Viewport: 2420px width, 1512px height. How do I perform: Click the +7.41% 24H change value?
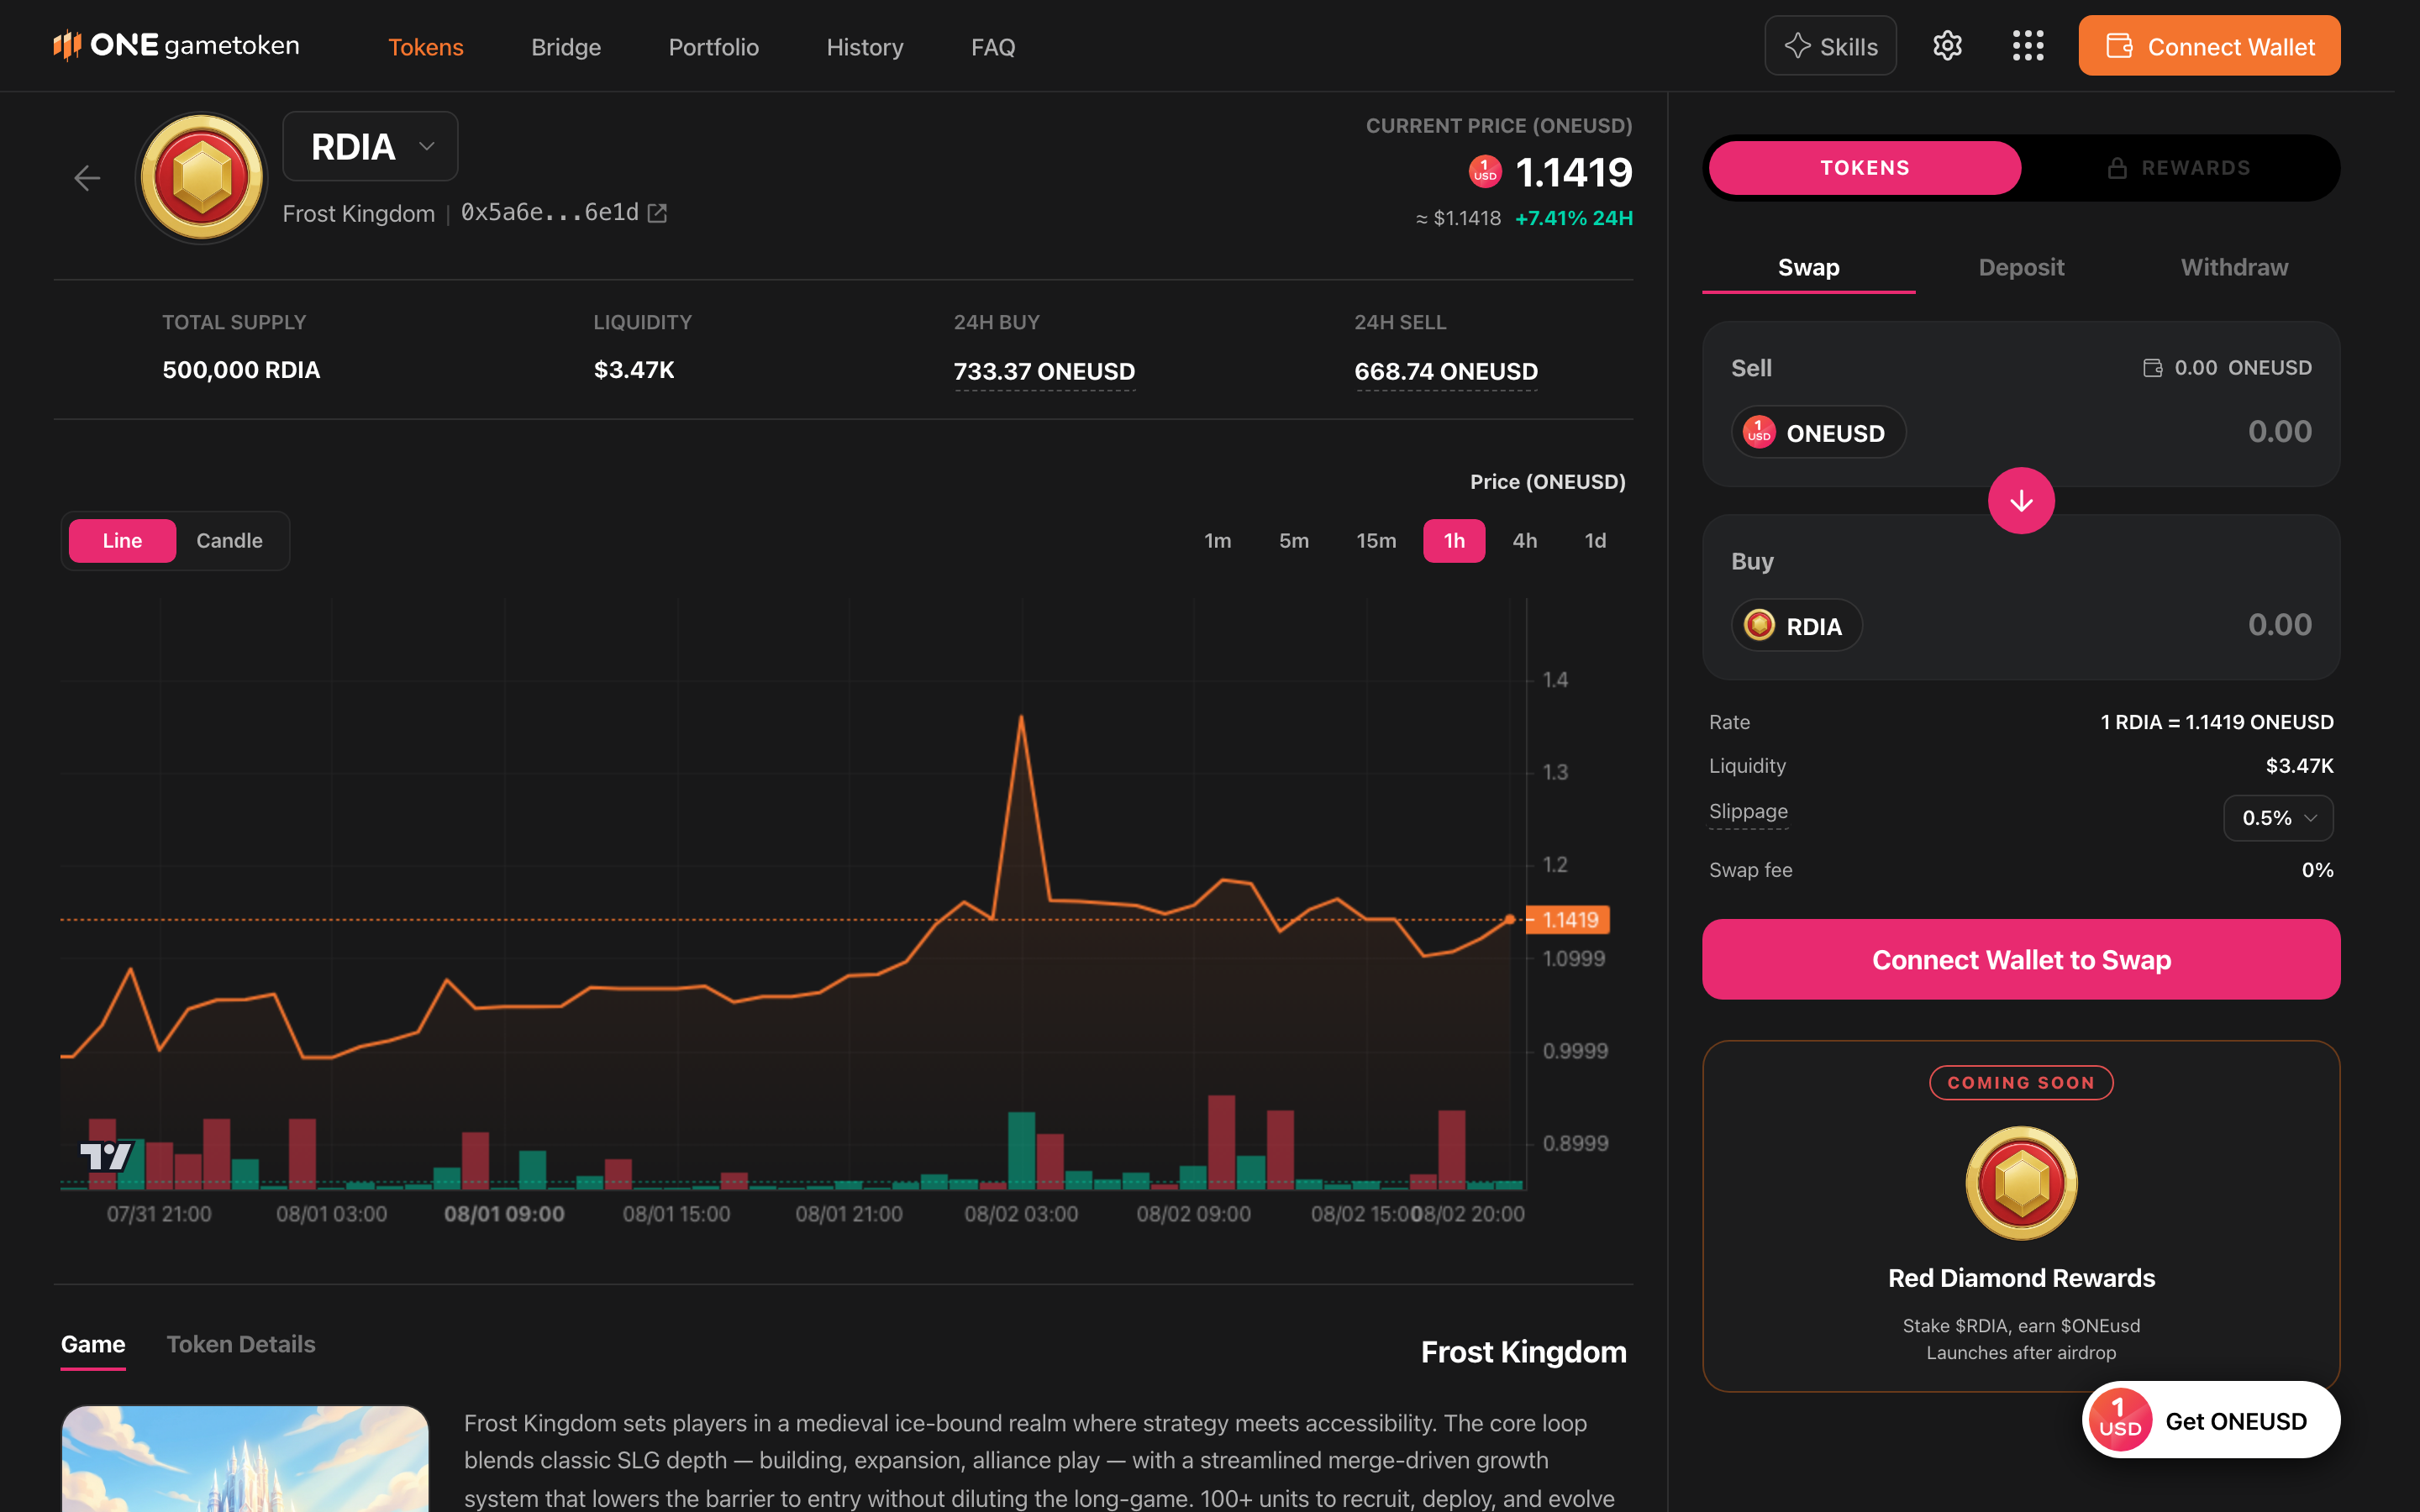coord(1573,218)
